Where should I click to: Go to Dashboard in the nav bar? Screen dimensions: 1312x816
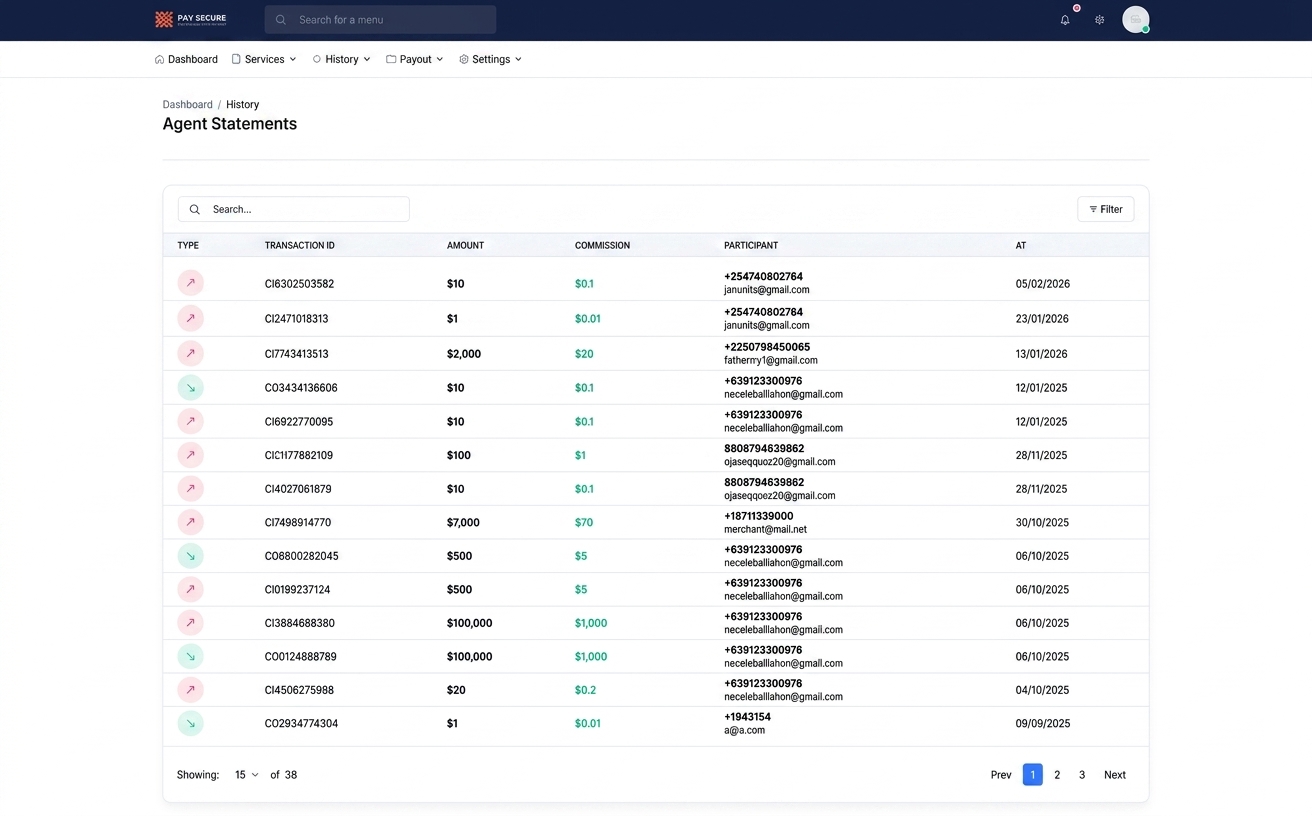(186, 59)
